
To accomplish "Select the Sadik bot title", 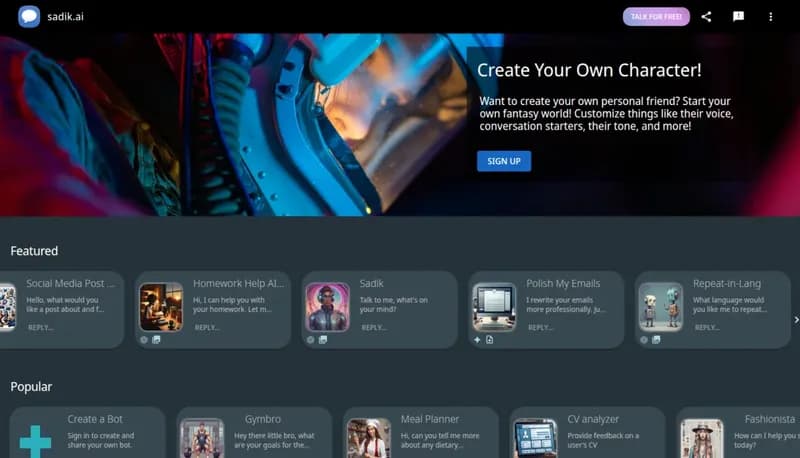I will tap(371, 283).
